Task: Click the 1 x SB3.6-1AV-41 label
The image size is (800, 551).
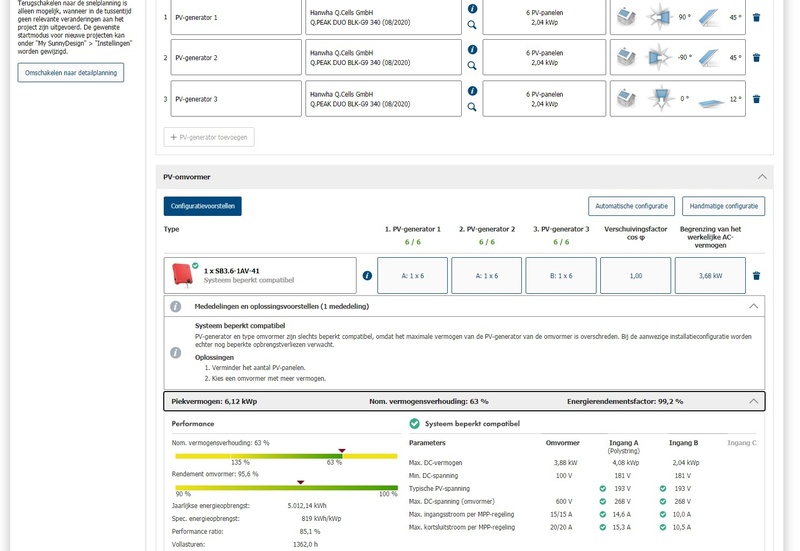Action: click(x=232, y=271)
